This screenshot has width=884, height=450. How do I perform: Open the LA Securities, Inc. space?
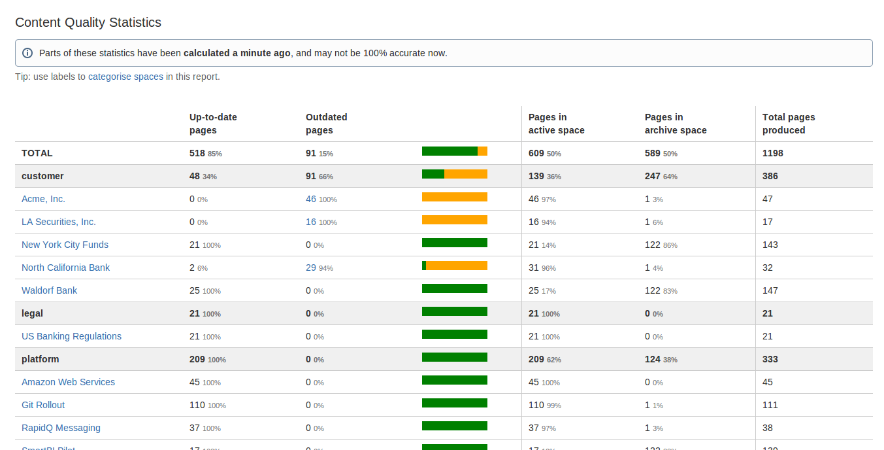[58, 222]
